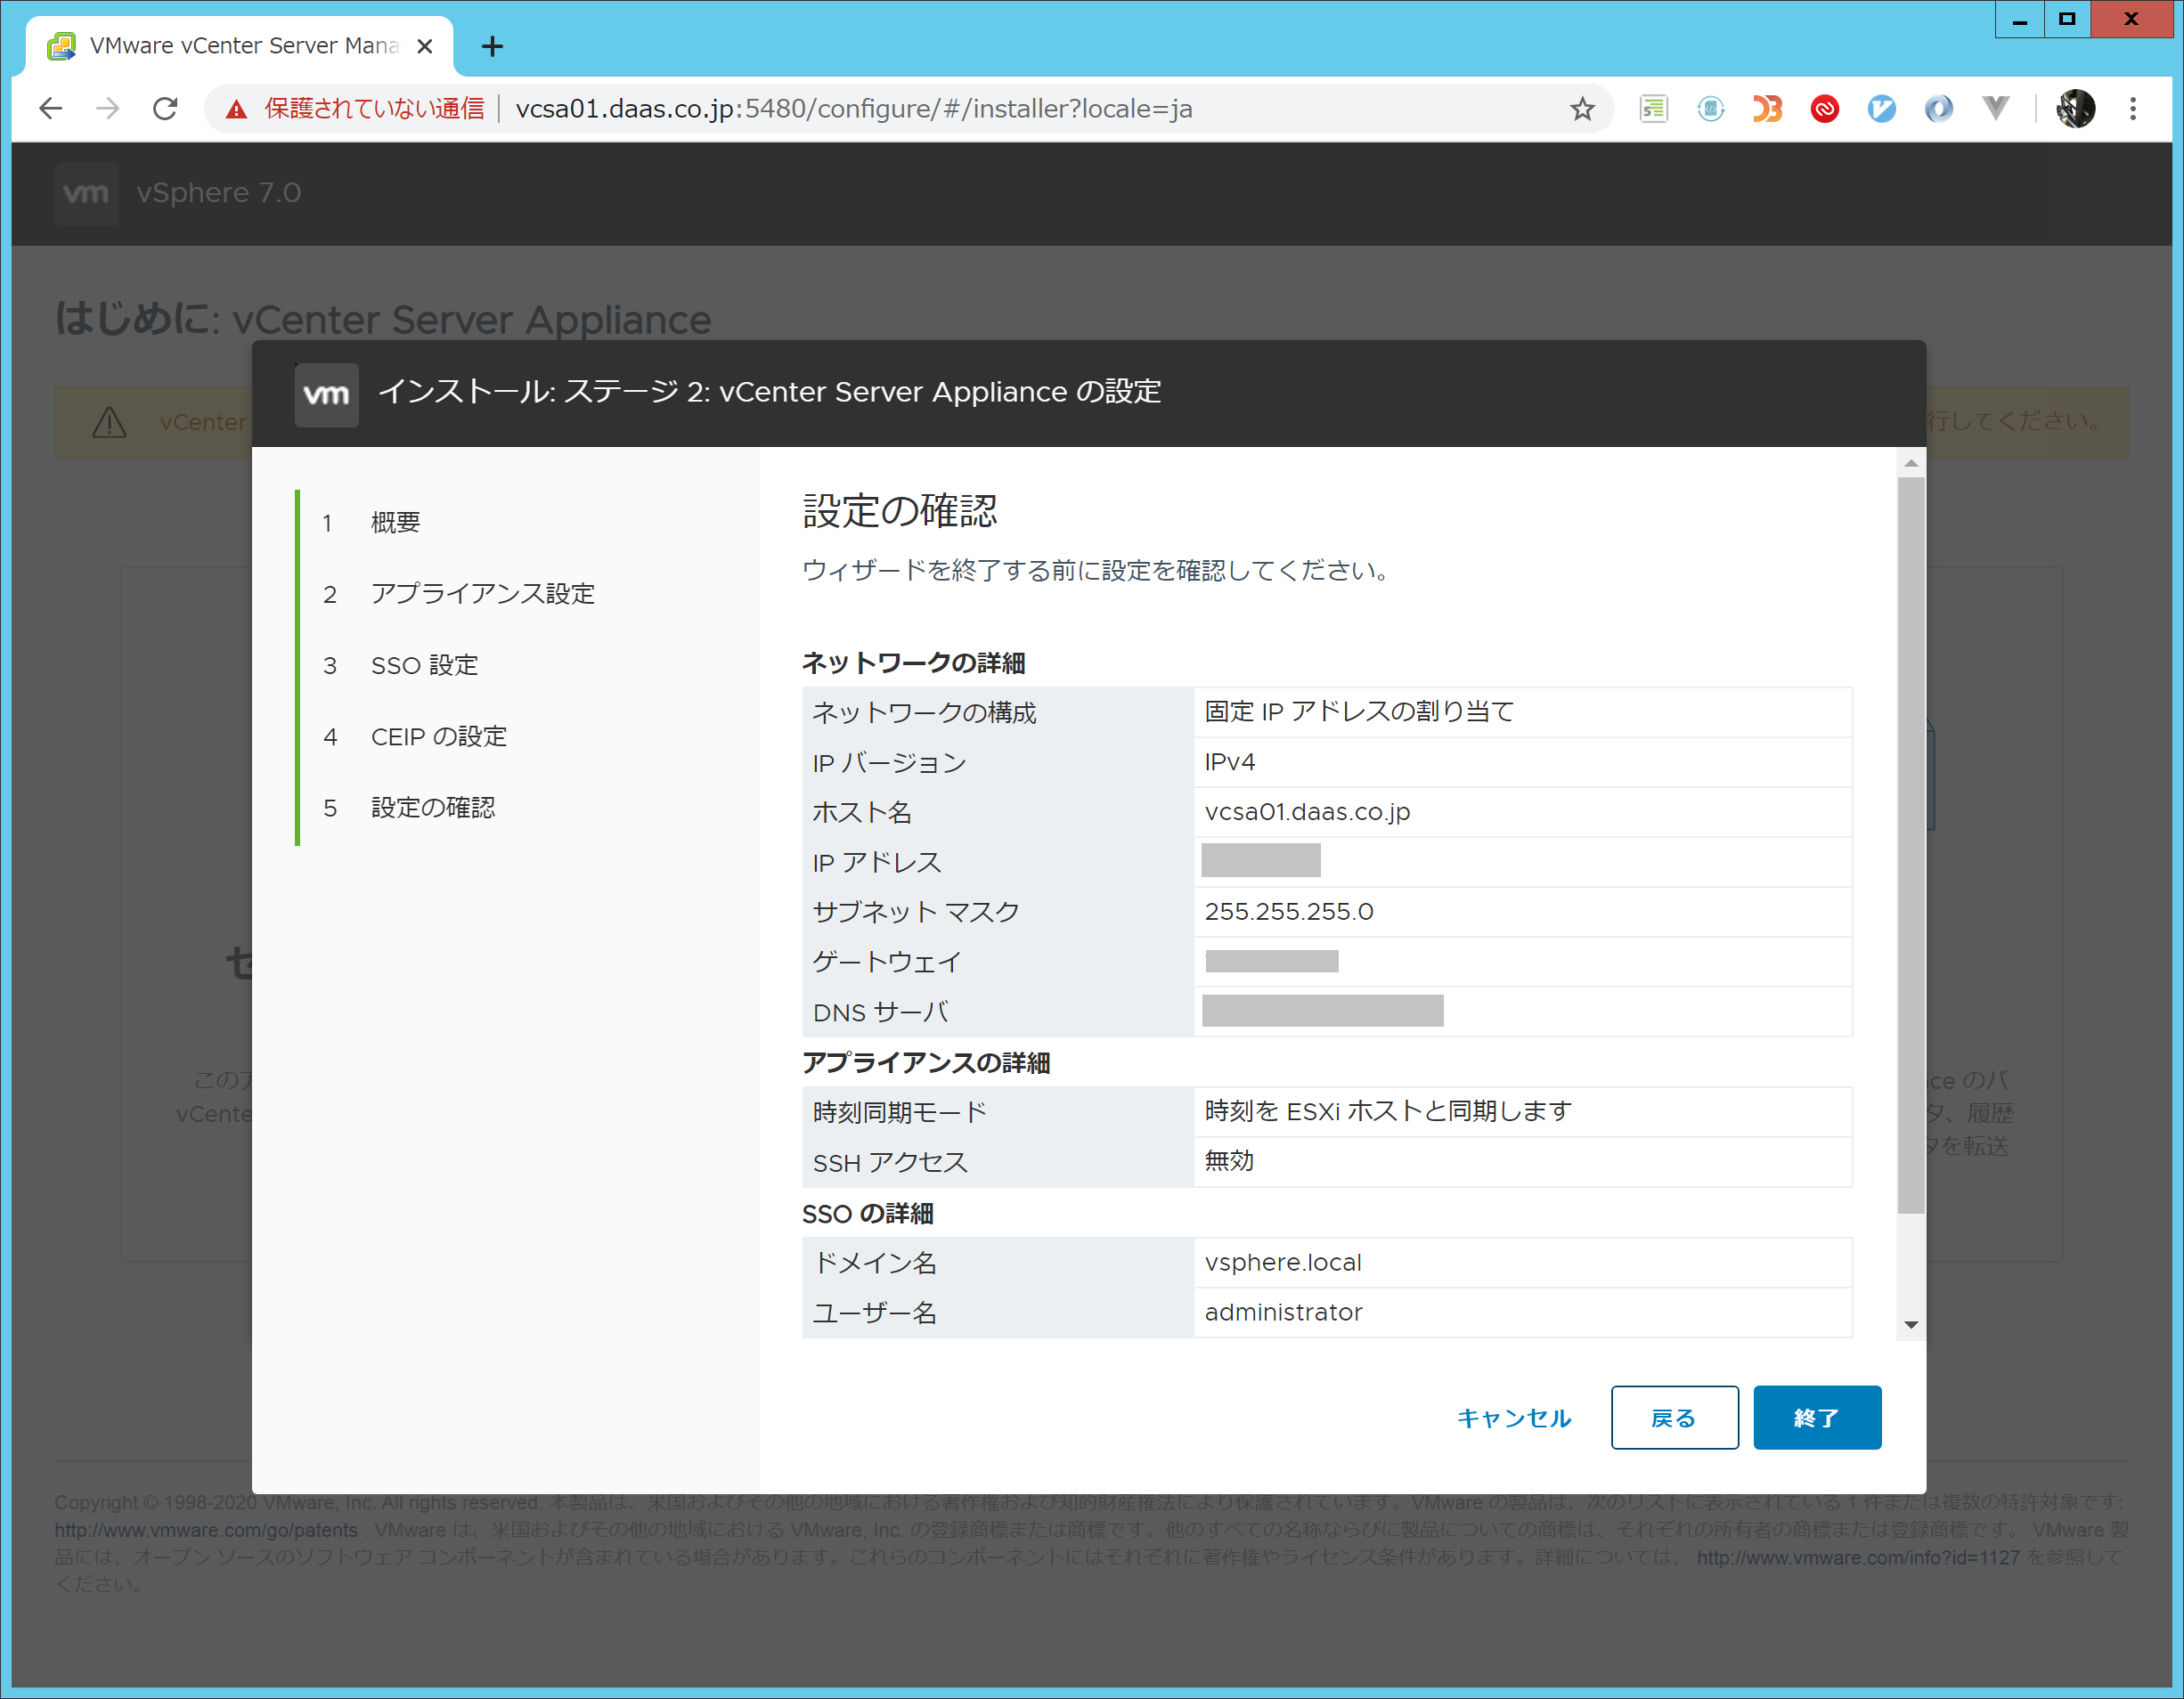Click the not-secure warning triangle icon
This screenshot has height=1699, width=2184.
point(236,109)
